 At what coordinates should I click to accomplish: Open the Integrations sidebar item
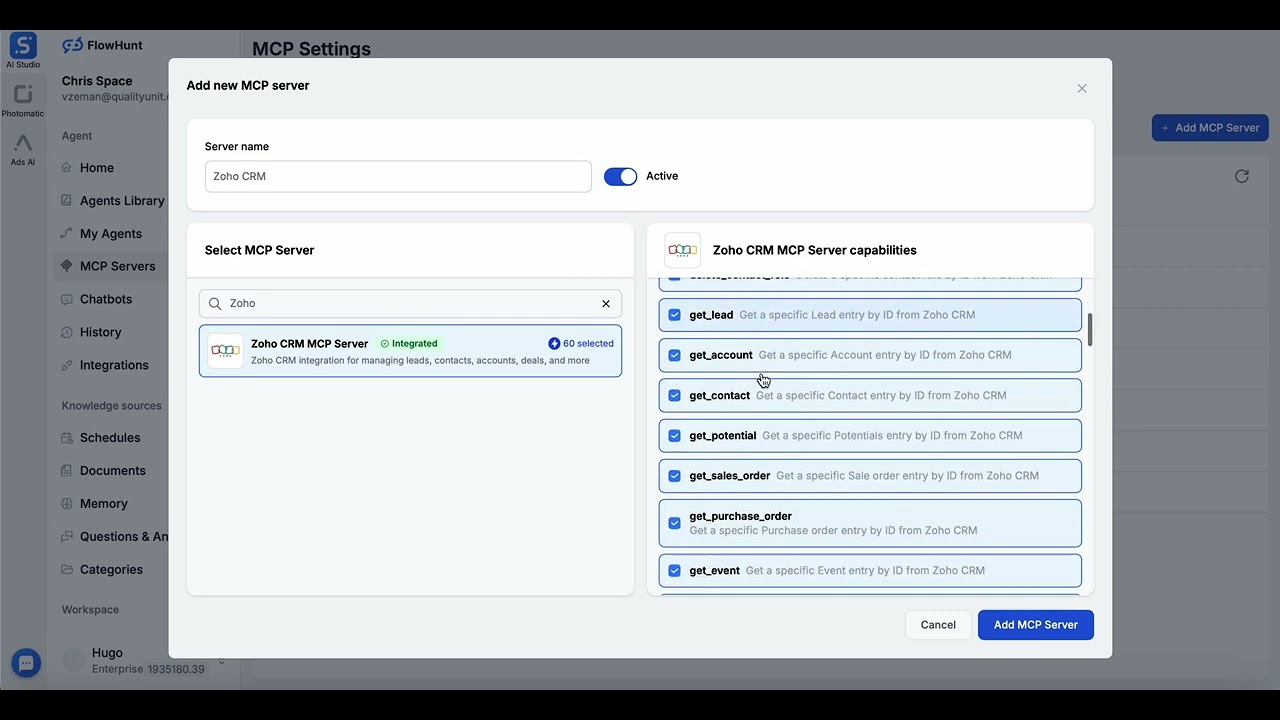coord(113,365)
